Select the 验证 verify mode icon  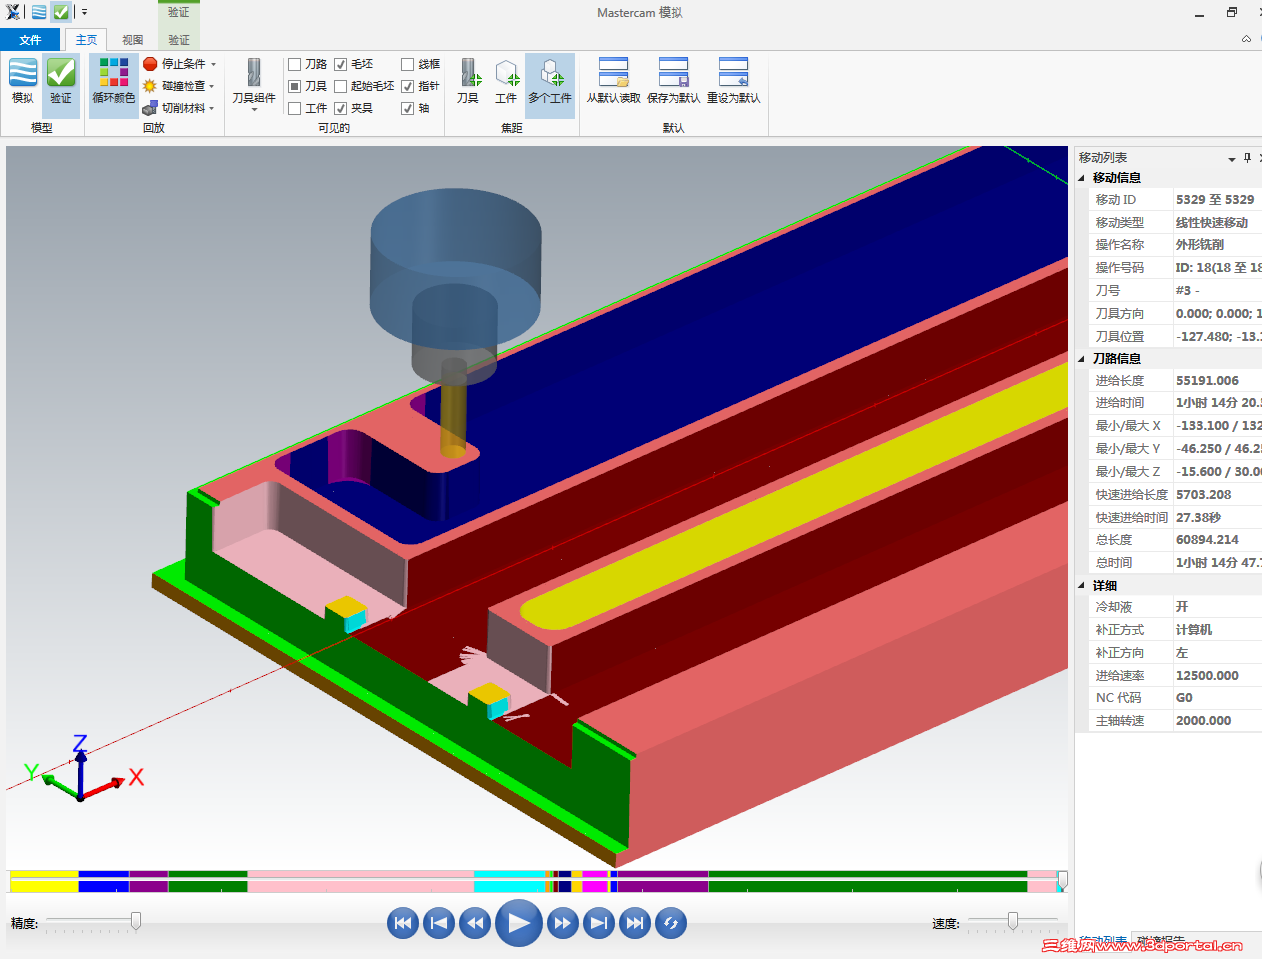[61, 73]
